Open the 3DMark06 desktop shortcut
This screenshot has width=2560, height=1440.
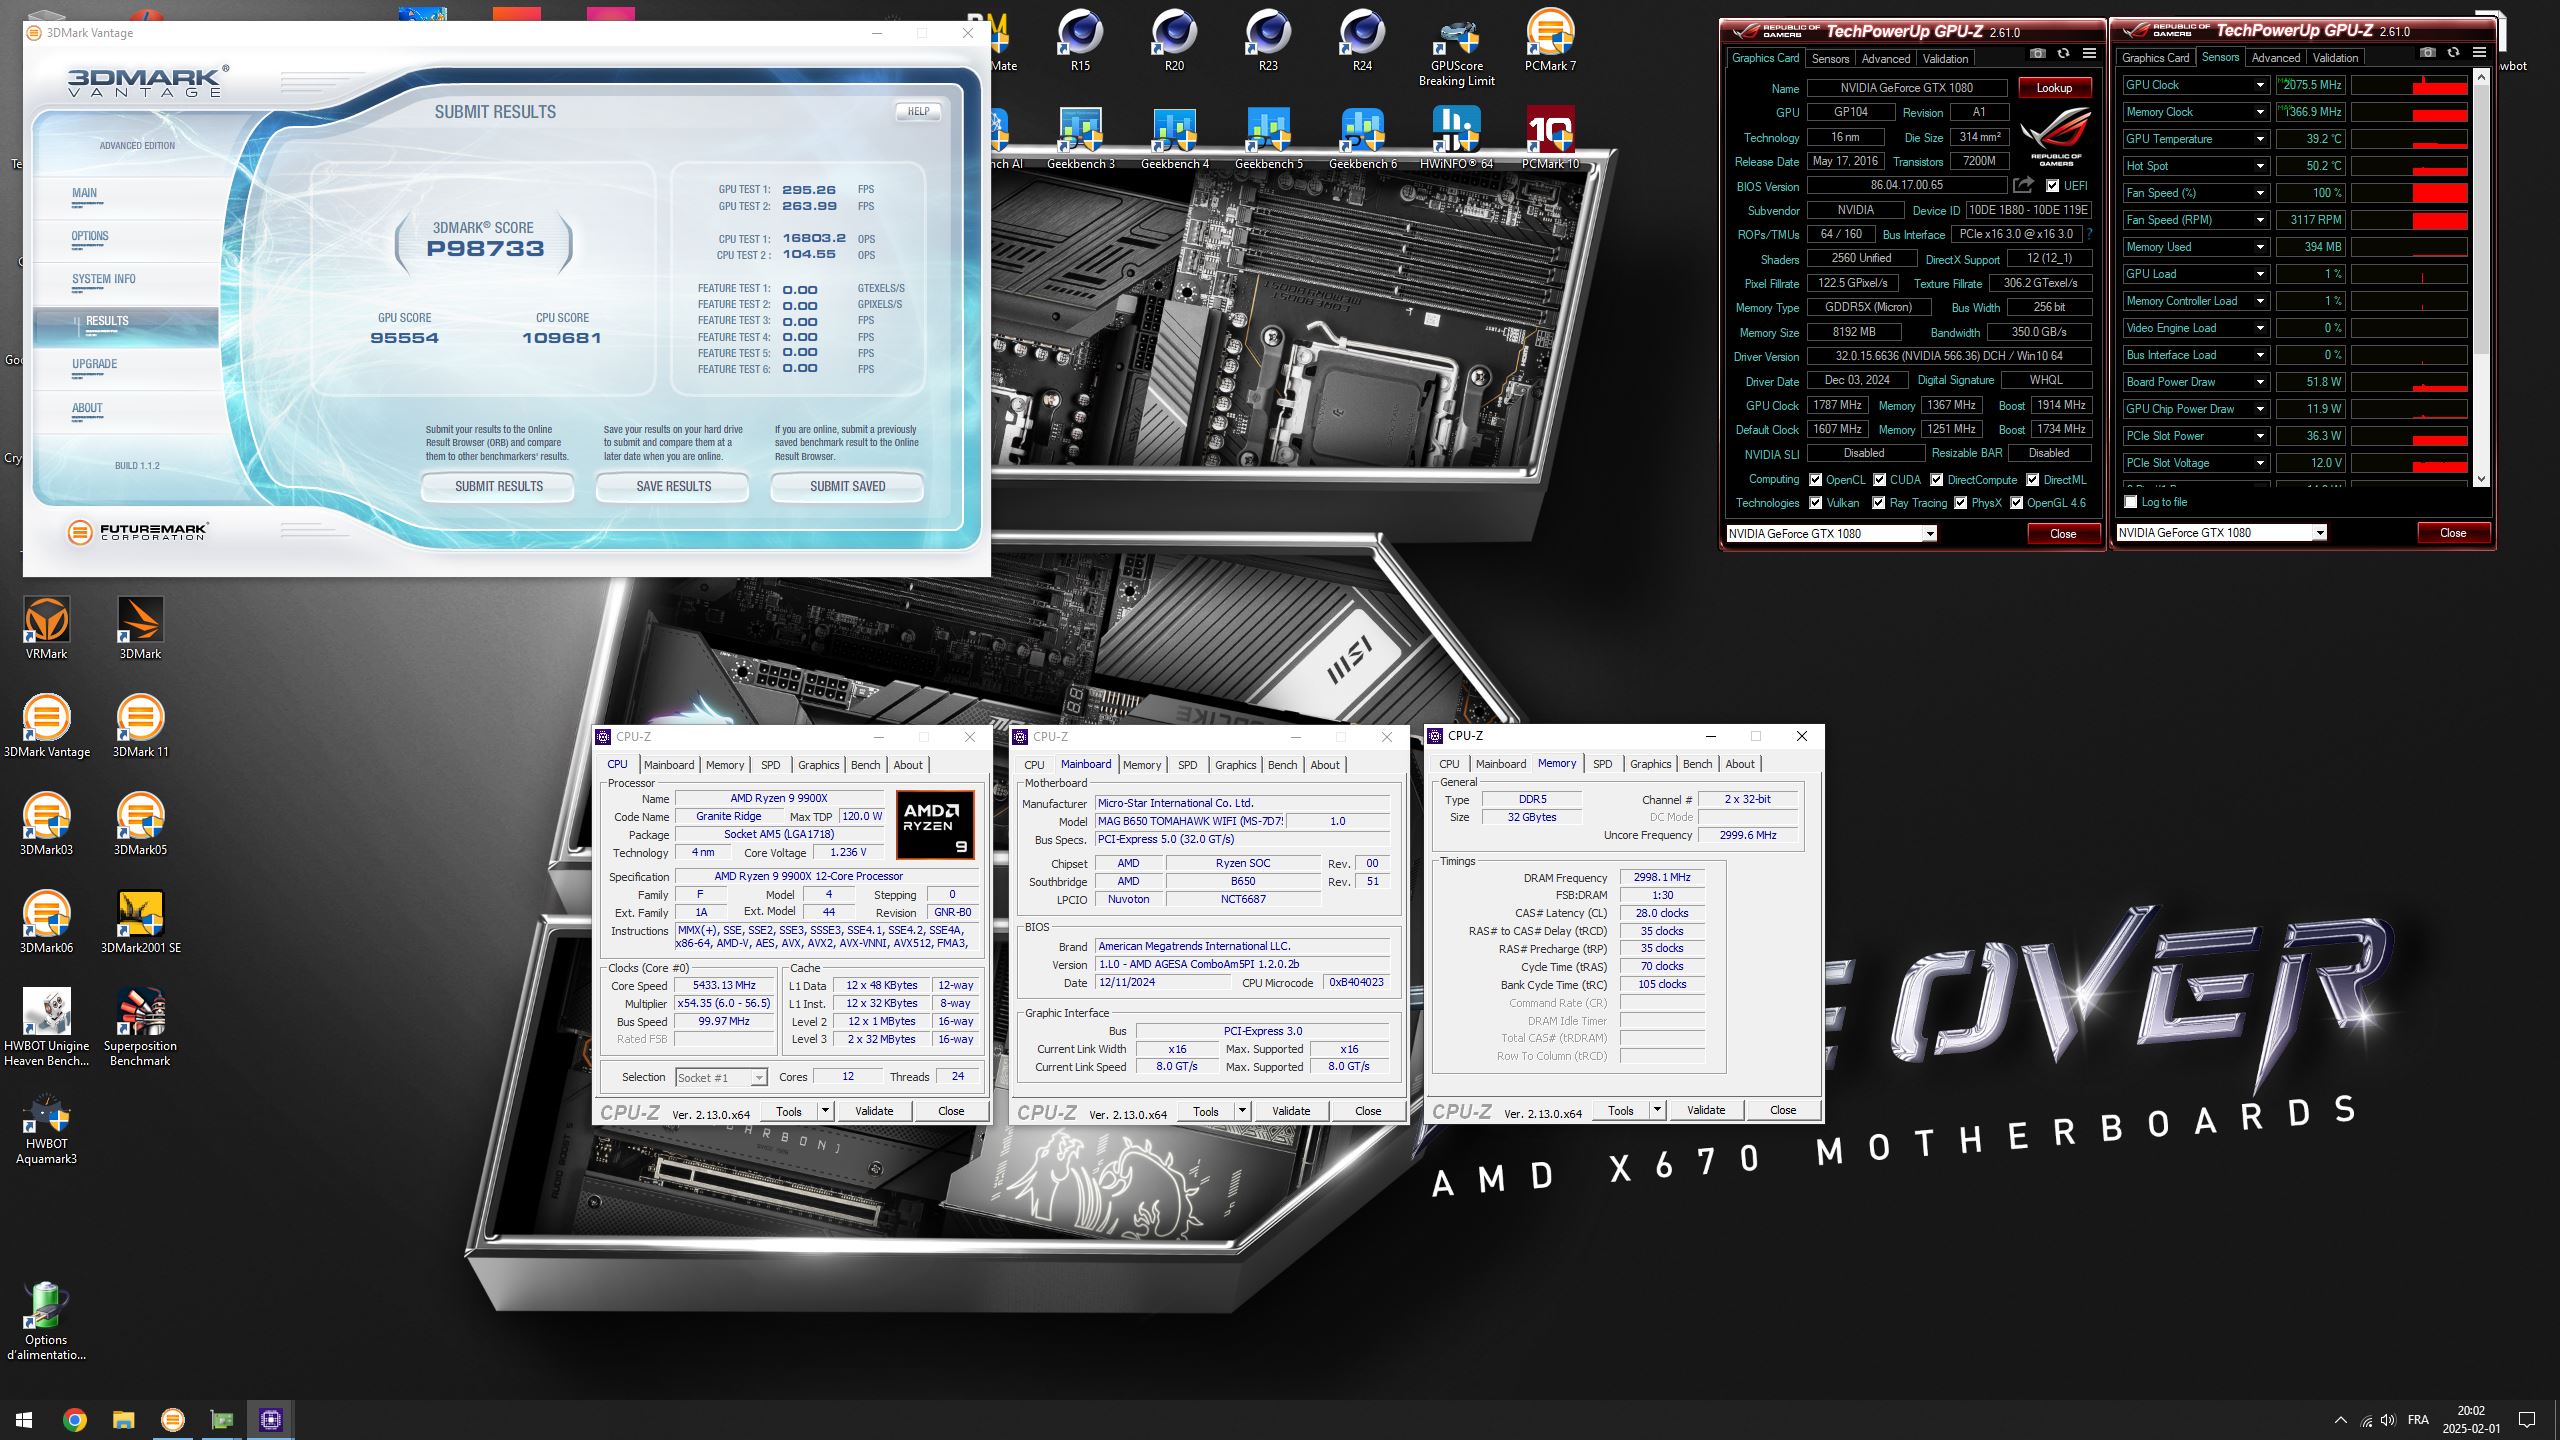pos(46,922)
